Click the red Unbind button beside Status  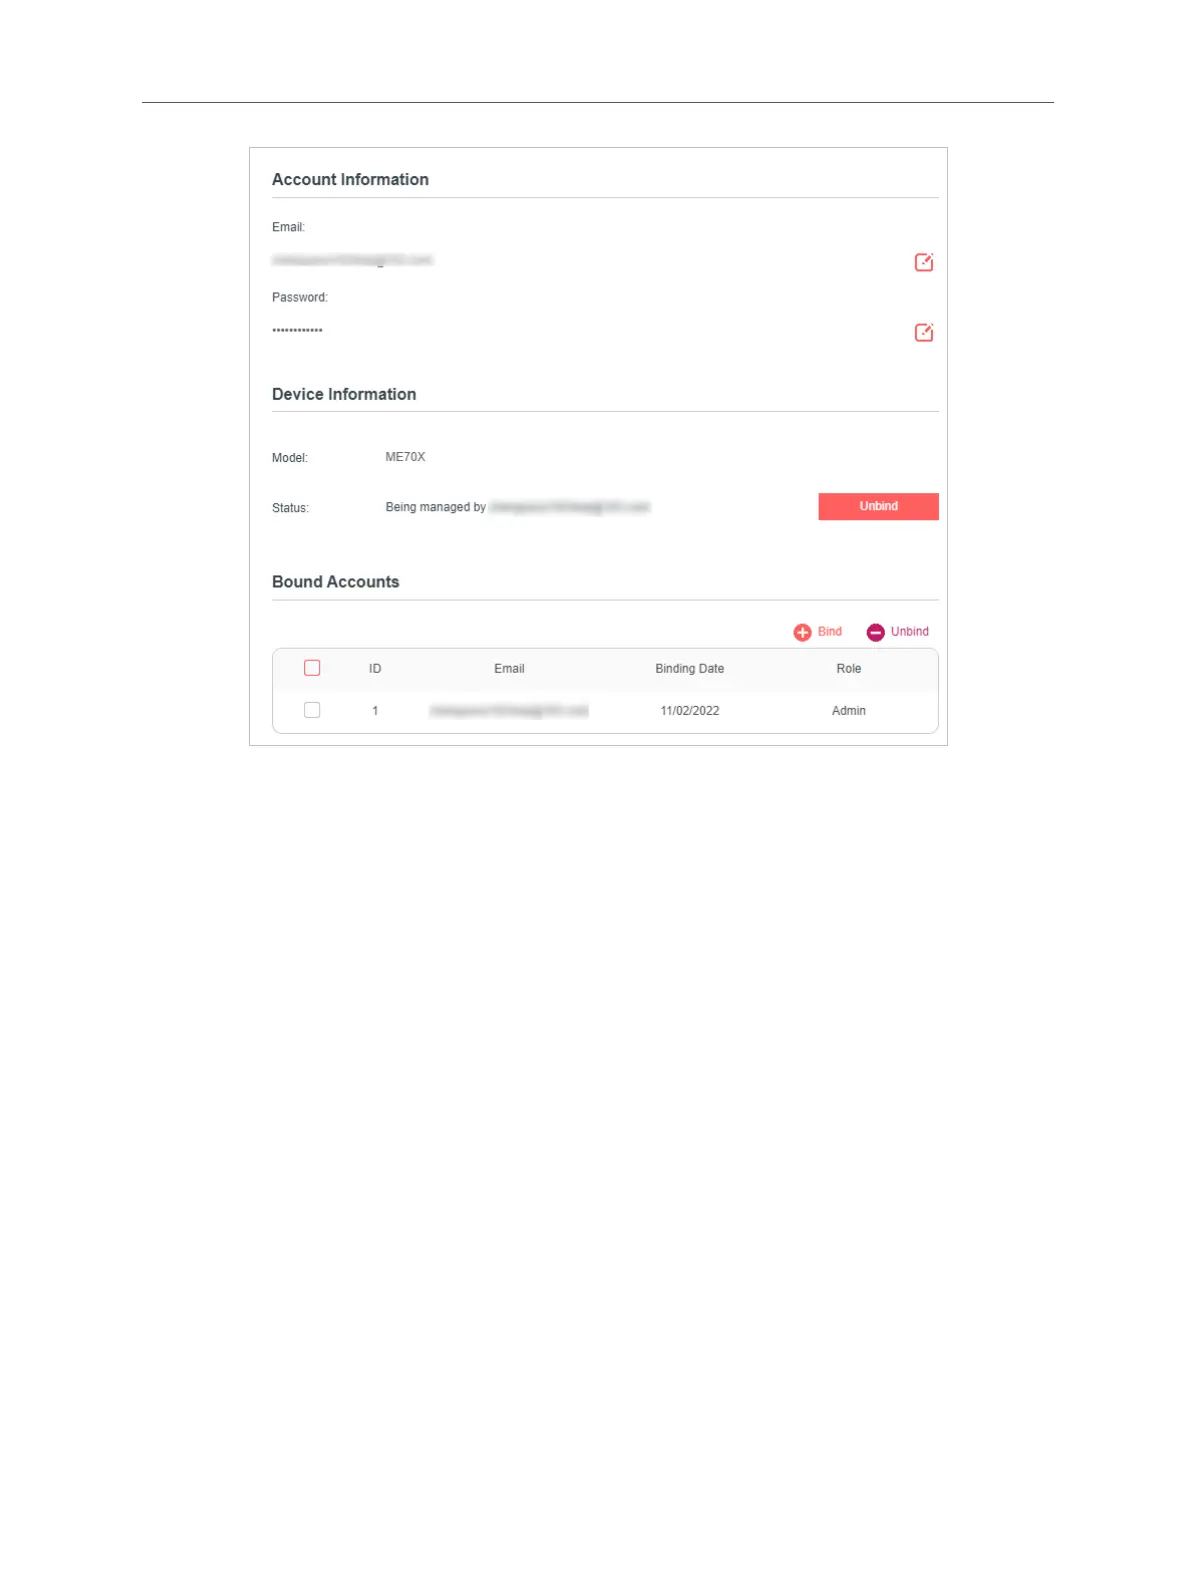(x=878, y=506)
